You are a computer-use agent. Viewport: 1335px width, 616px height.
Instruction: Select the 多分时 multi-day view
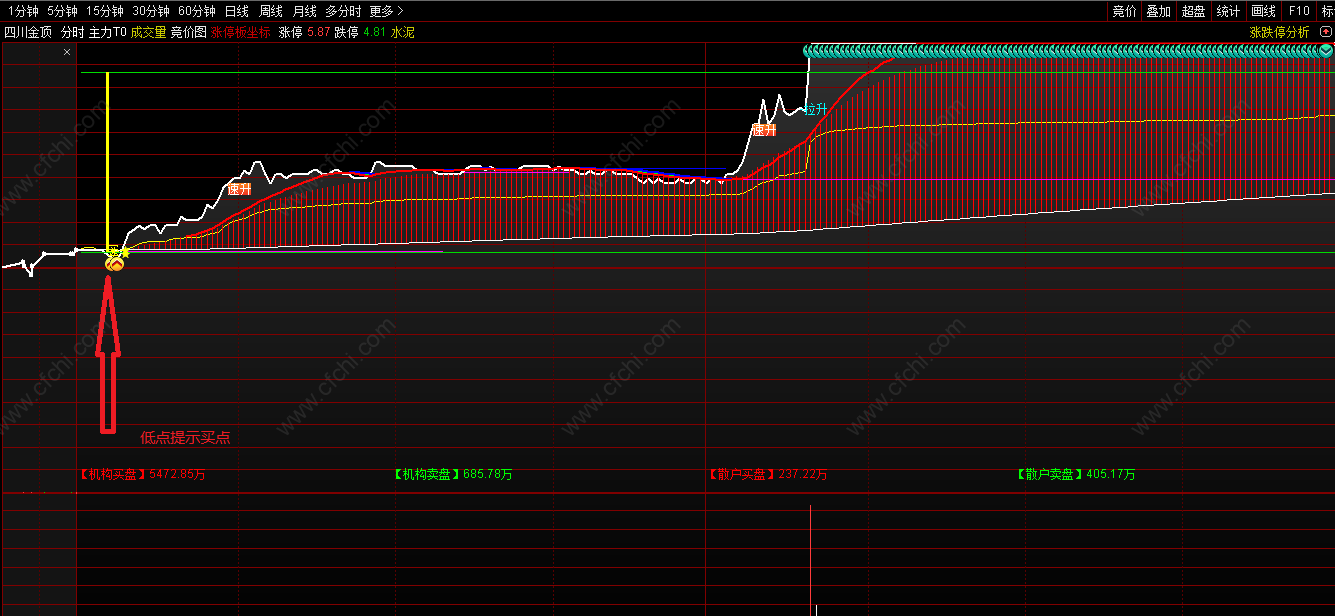click(343, 11)
